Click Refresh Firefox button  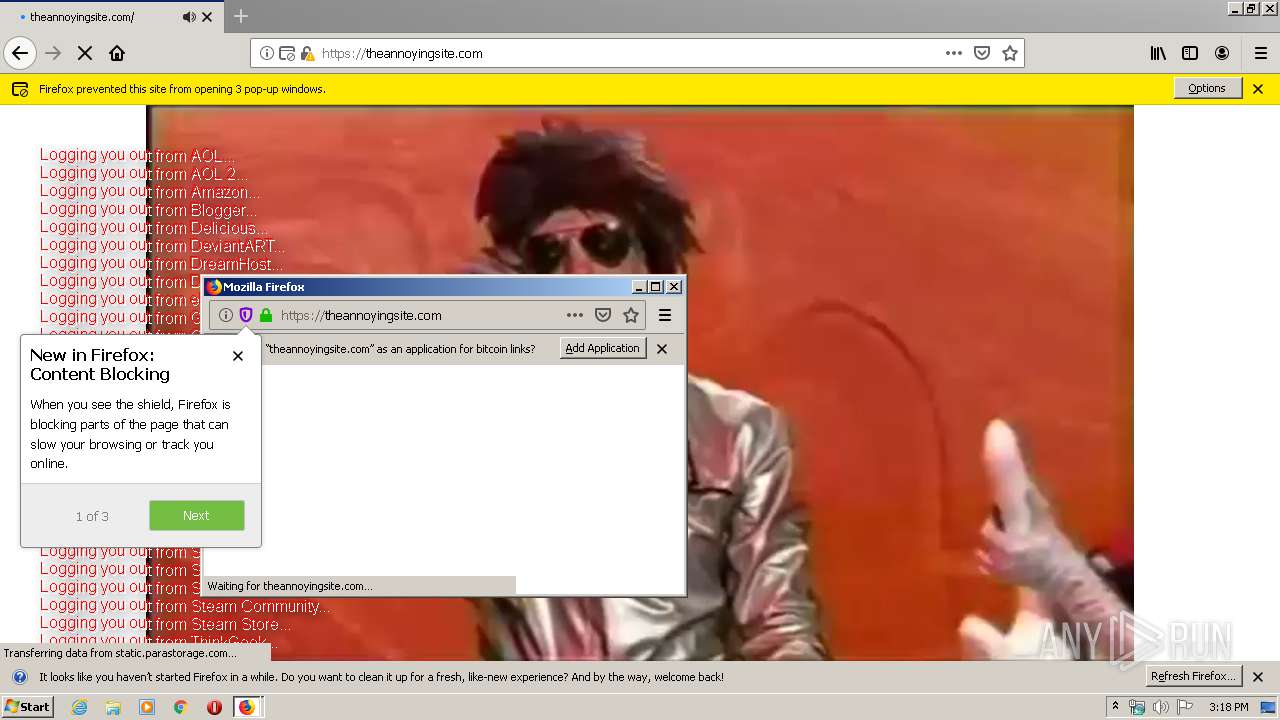pos(1195,676)
